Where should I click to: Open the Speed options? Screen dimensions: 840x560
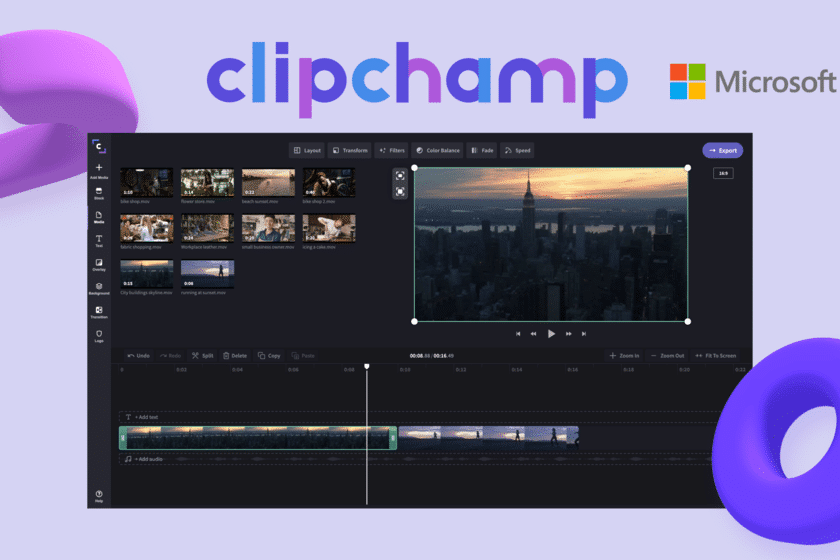[517, 151]
